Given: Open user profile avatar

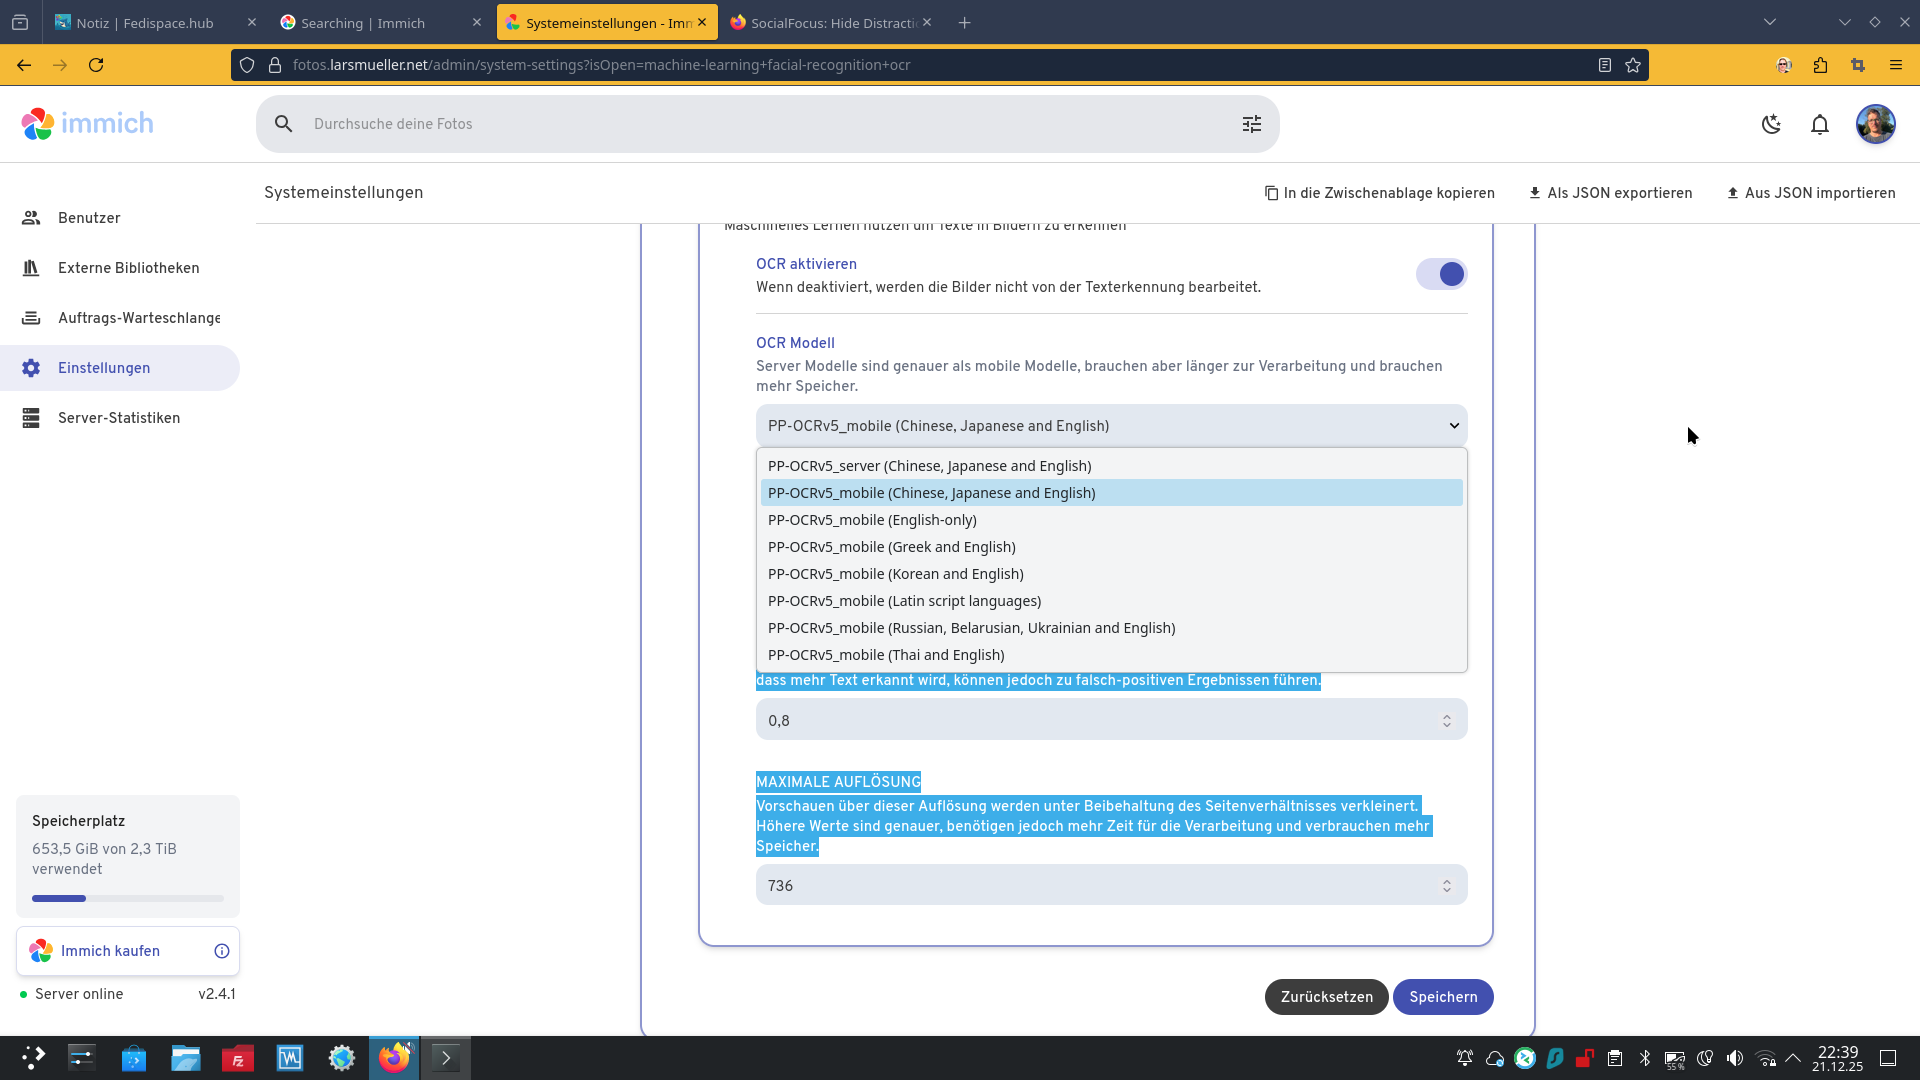Looking at the screenshot, I should point(1875,124).
